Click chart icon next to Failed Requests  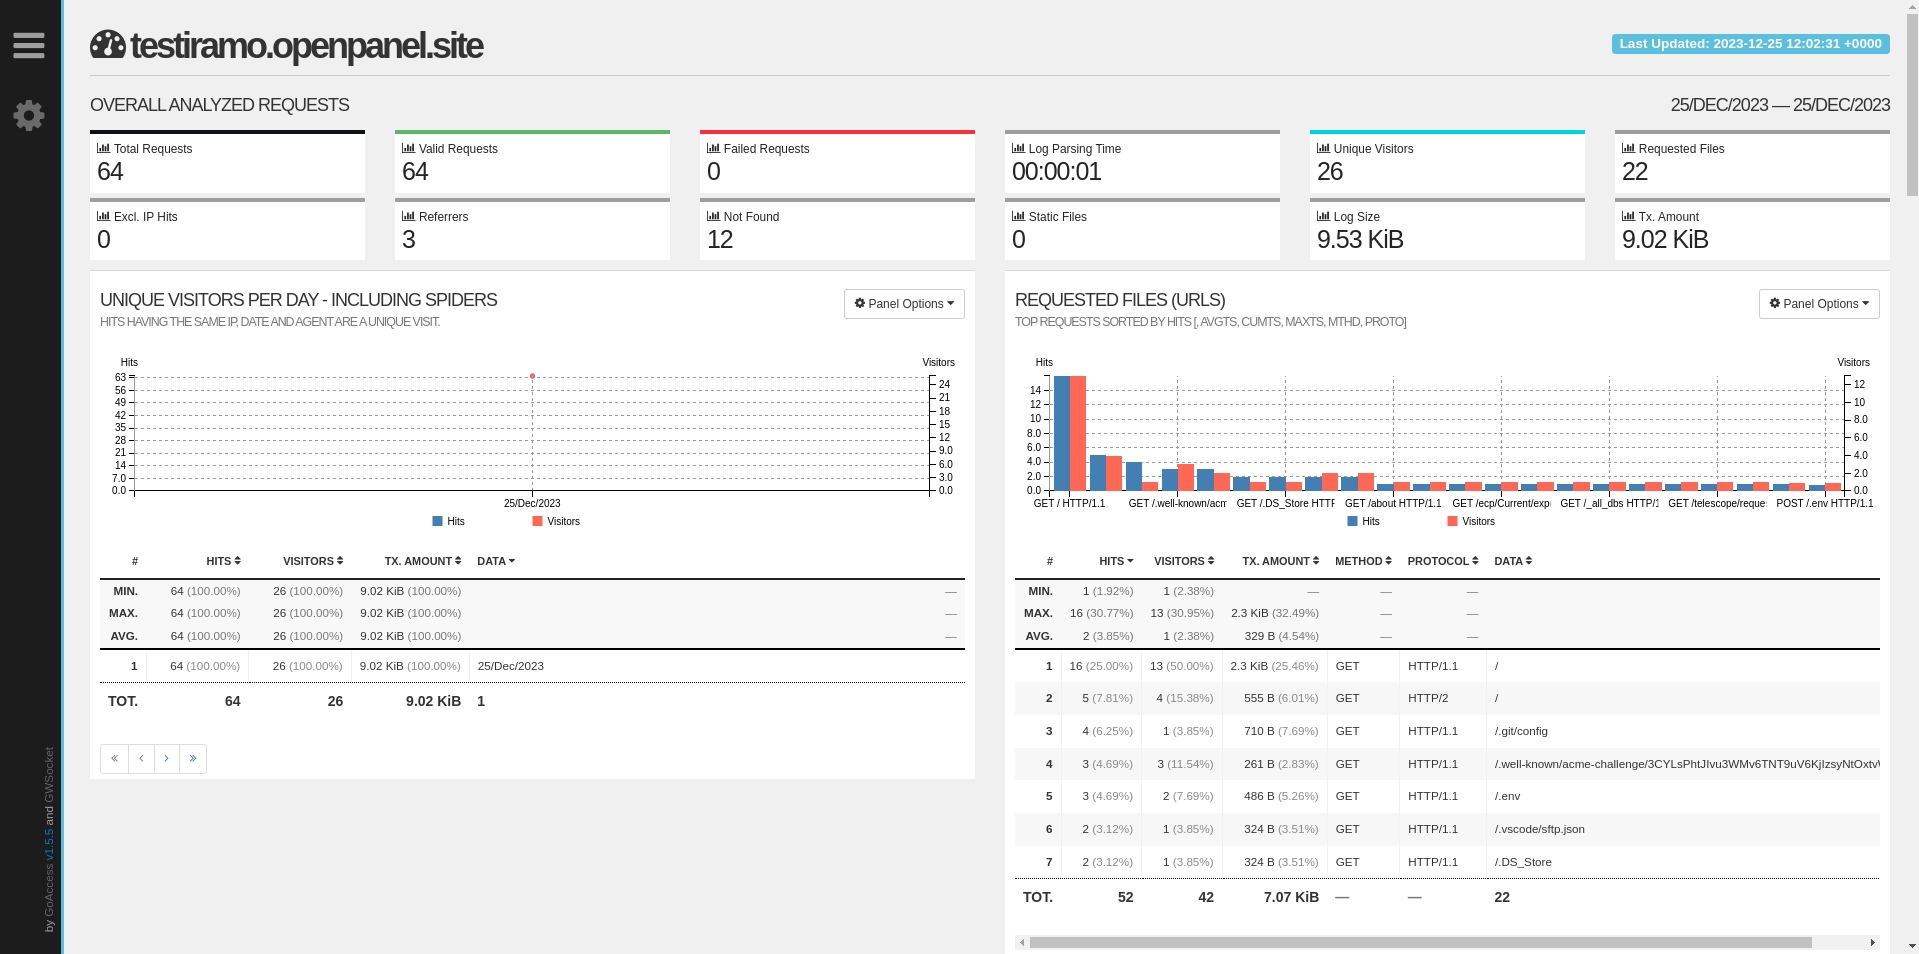coord(713,148)
